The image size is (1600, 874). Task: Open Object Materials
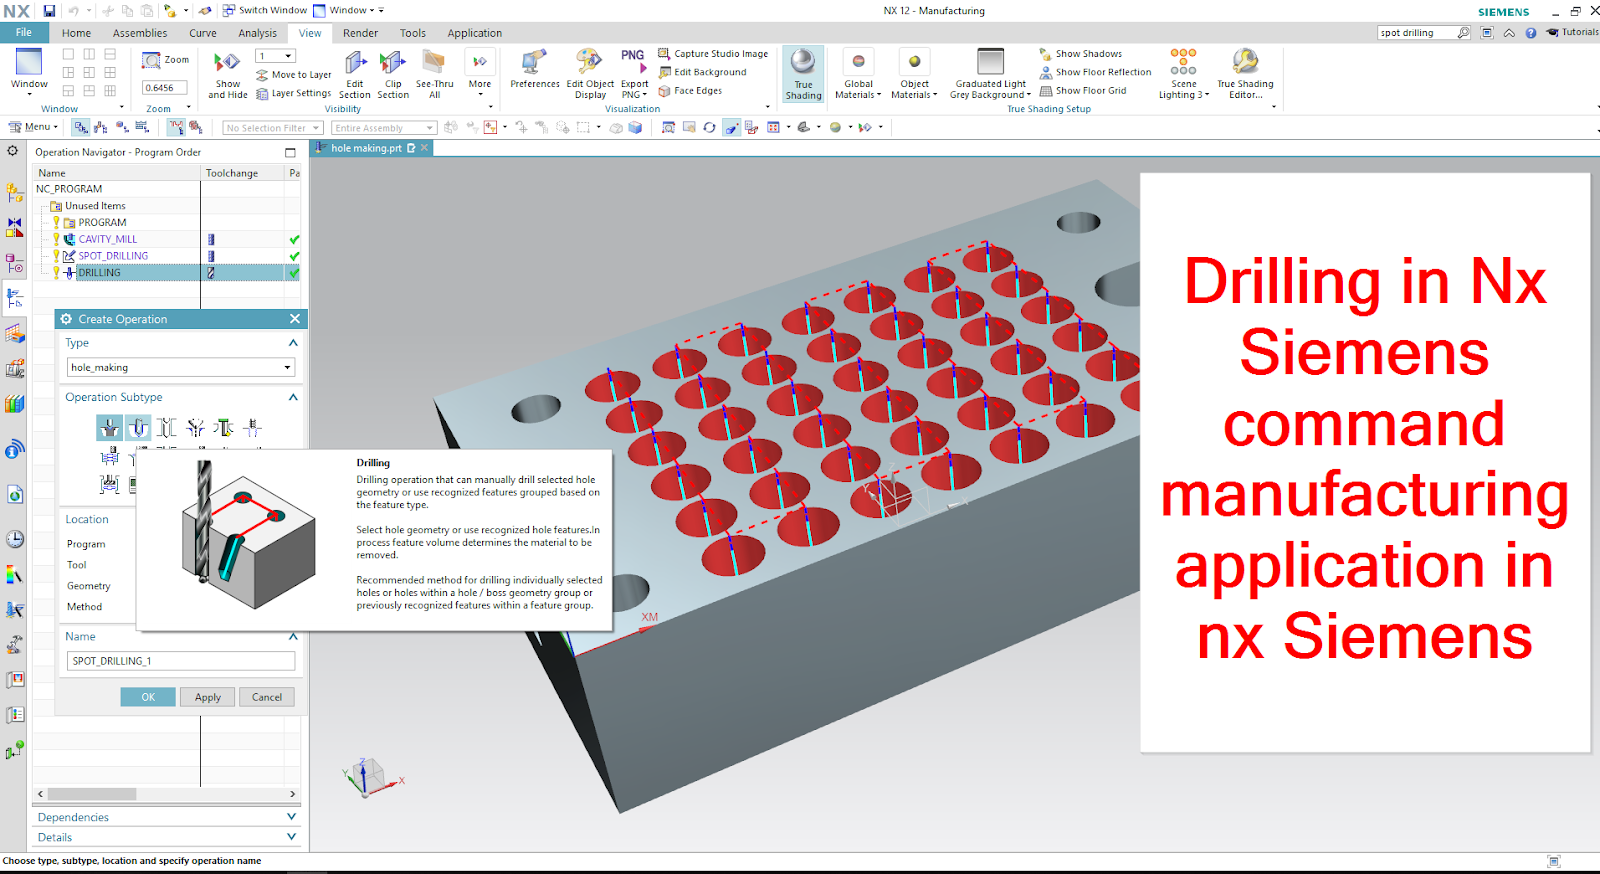pos(914,75)
